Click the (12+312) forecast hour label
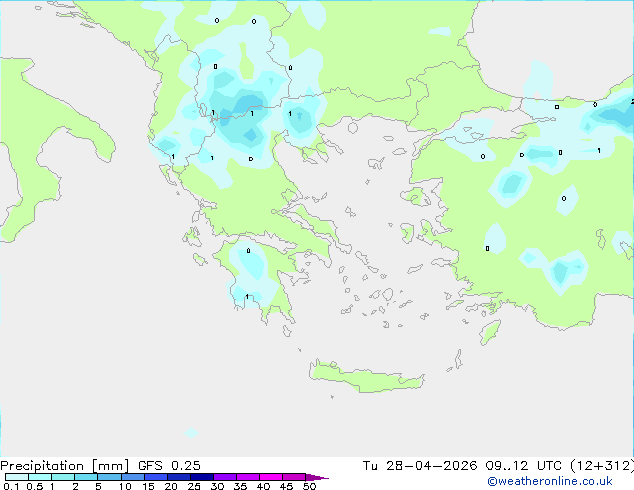 (602, 465)
